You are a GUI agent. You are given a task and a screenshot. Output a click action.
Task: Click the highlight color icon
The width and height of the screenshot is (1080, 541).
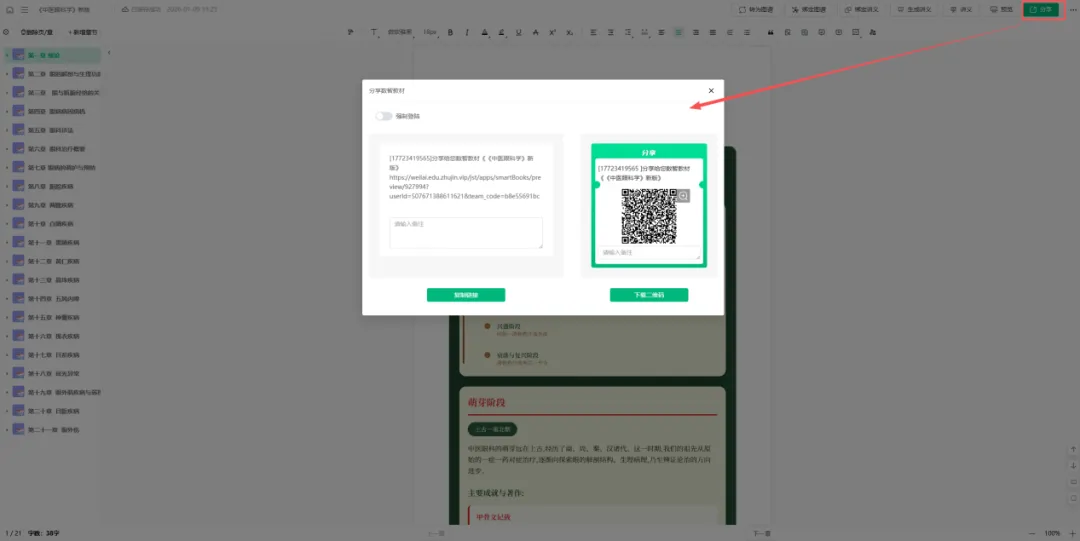501,32
